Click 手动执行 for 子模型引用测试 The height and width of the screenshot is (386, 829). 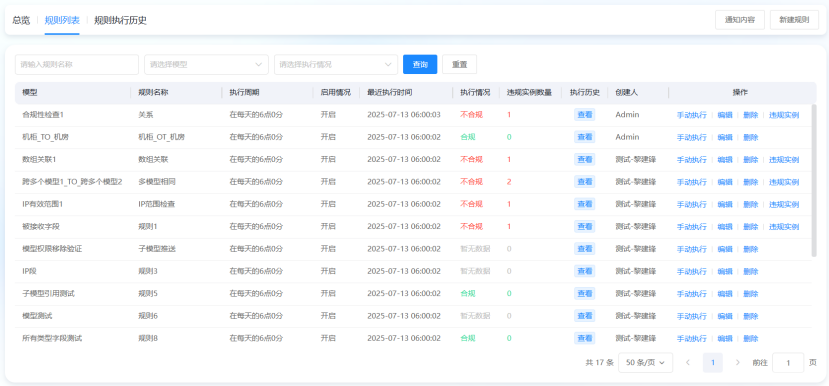click(x=692, y=294)
